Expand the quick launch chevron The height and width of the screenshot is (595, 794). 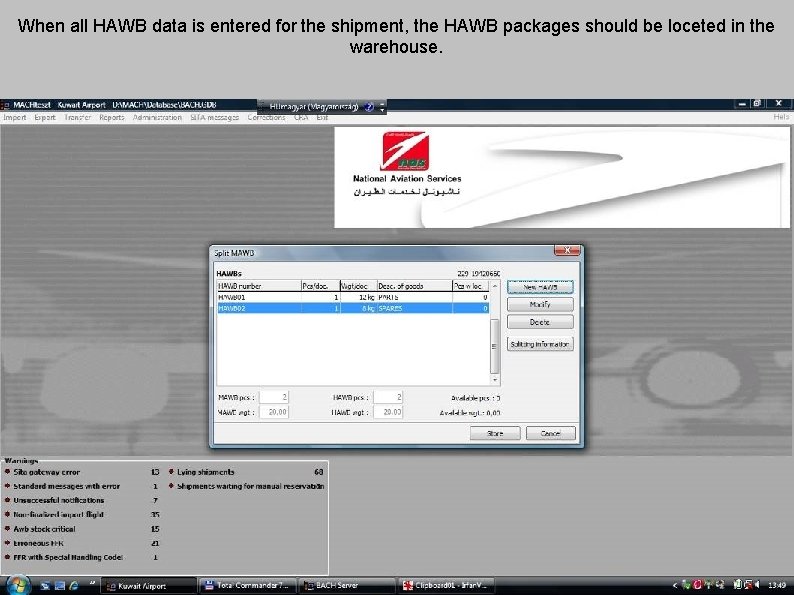92,584
